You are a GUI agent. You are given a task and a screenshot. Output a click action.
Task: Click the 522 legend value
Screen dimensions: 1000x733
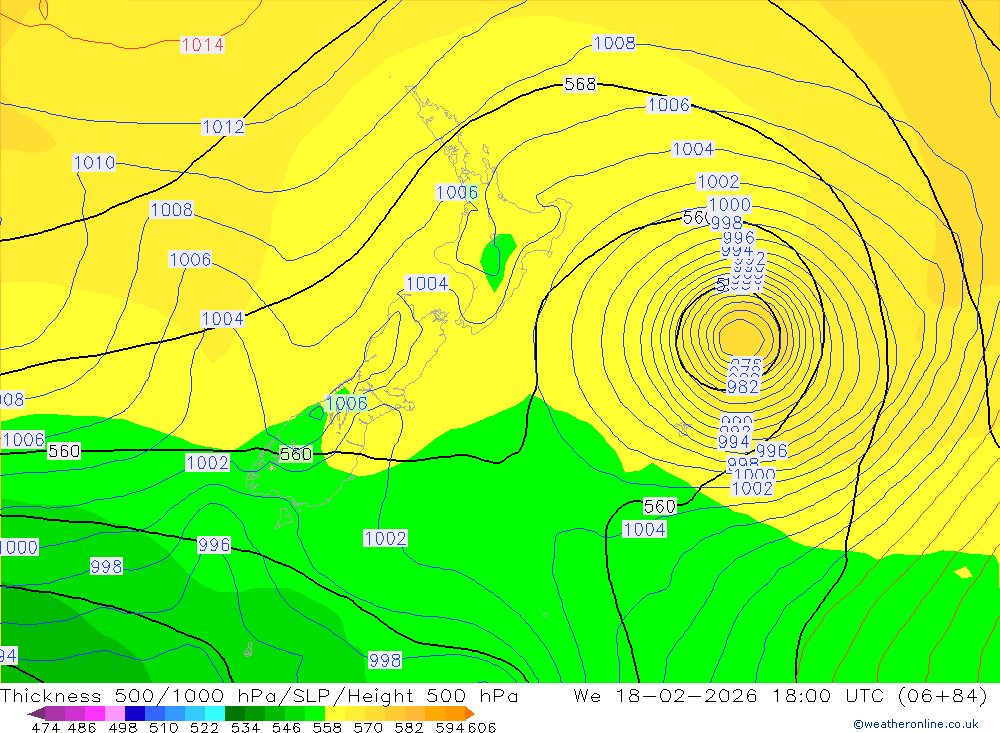click(204, 727)
